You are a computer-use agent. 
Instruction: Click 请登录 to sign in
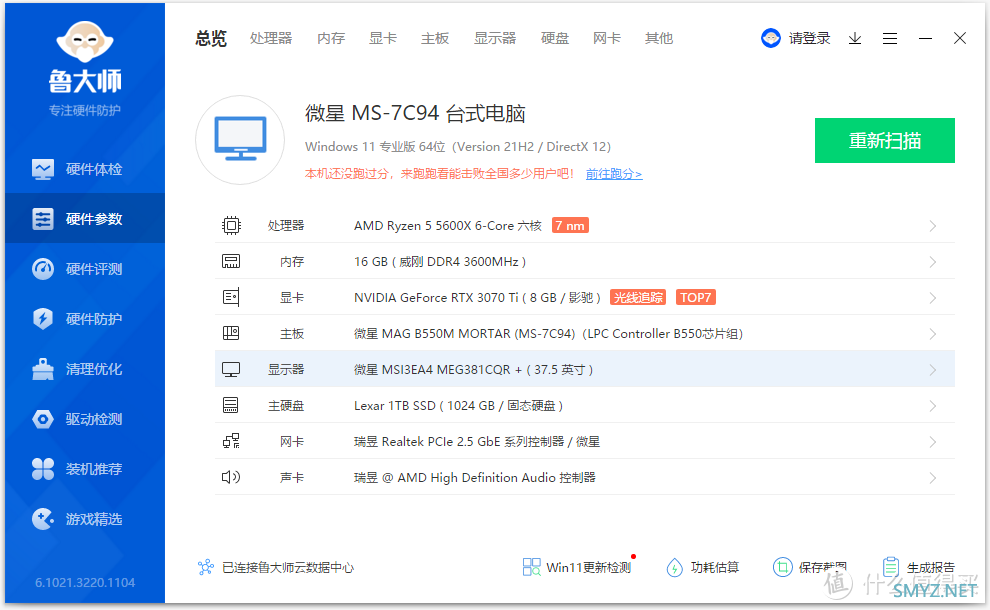pyautogui.click(x=809, y=39)
